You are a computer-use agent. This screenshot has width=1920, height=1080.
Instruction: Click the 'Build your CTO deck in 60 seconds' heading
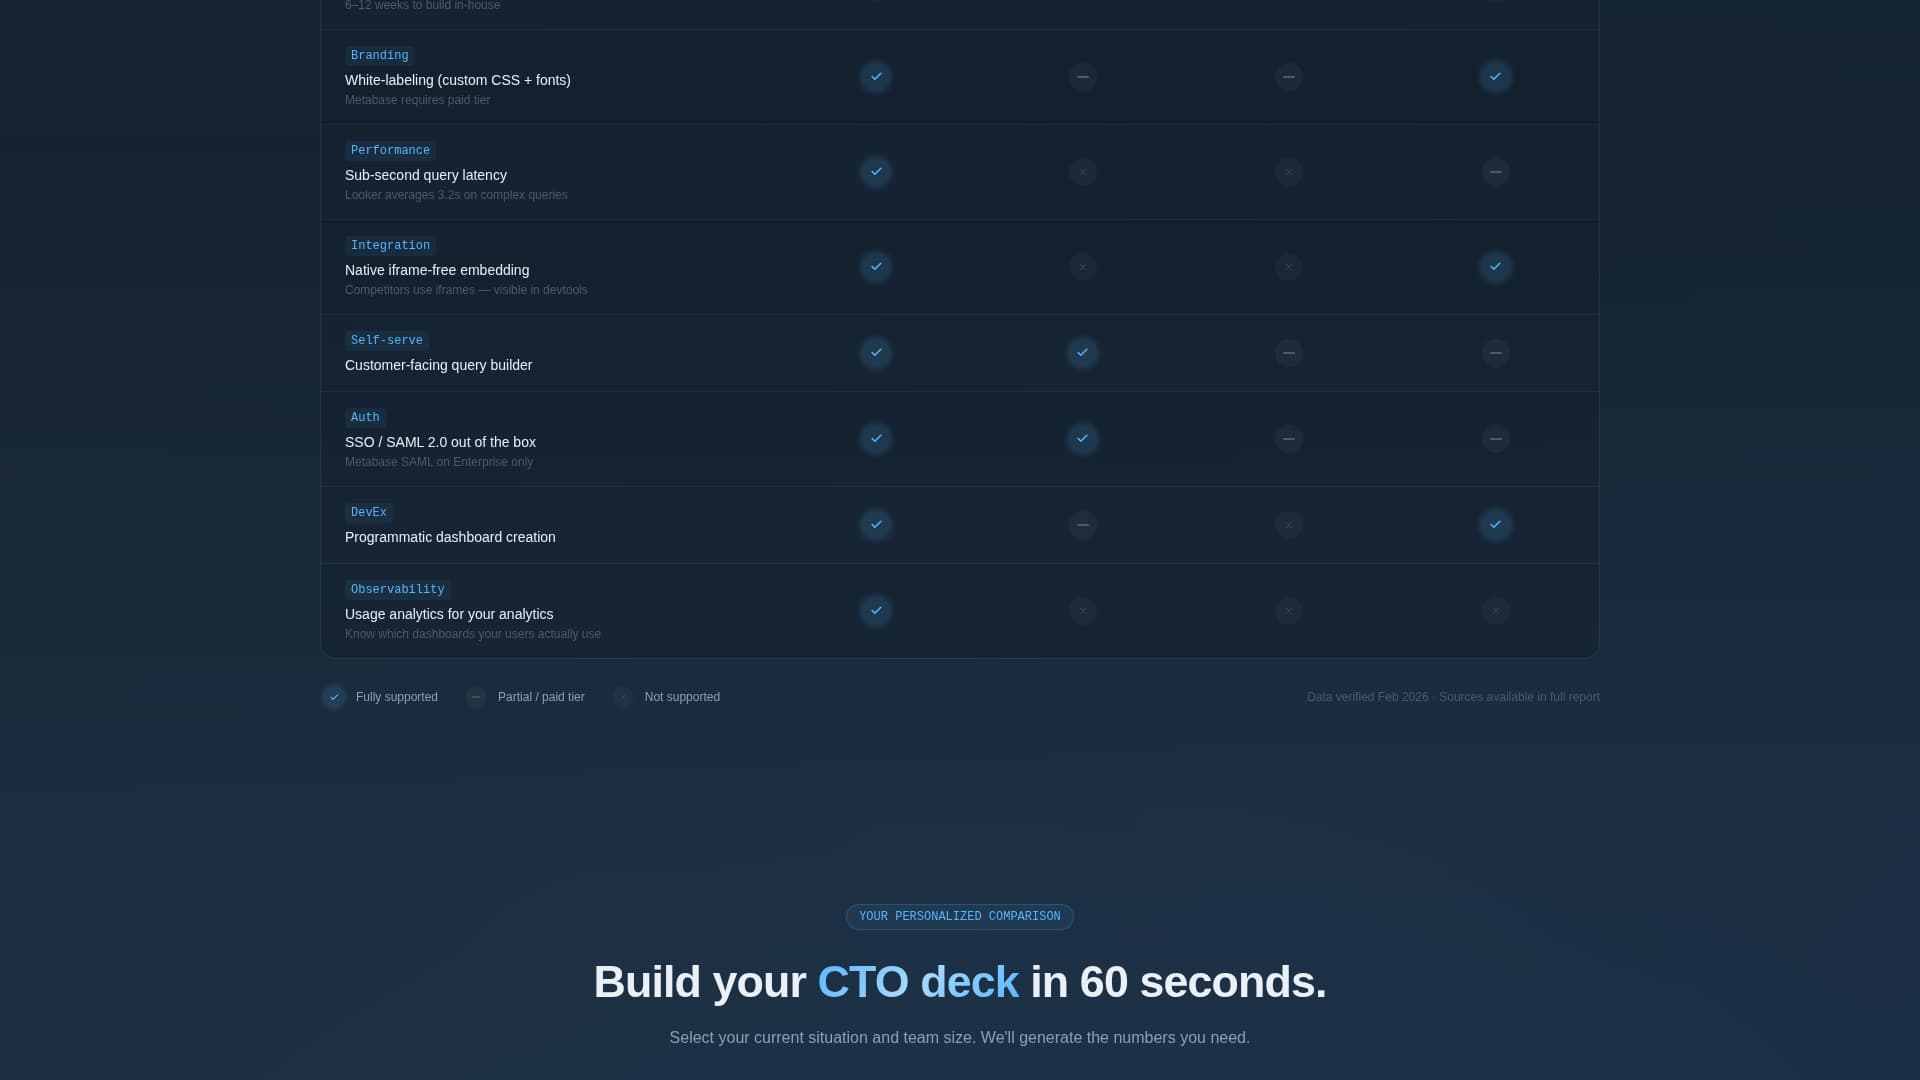click(960, 982)
